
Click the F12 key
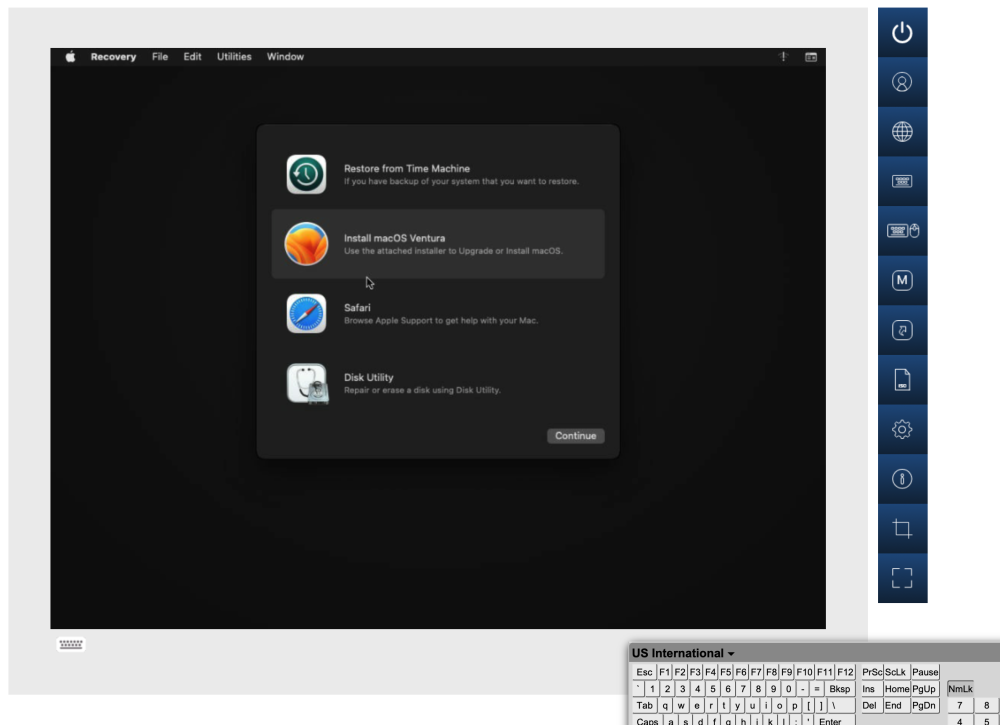coord(845,672)
